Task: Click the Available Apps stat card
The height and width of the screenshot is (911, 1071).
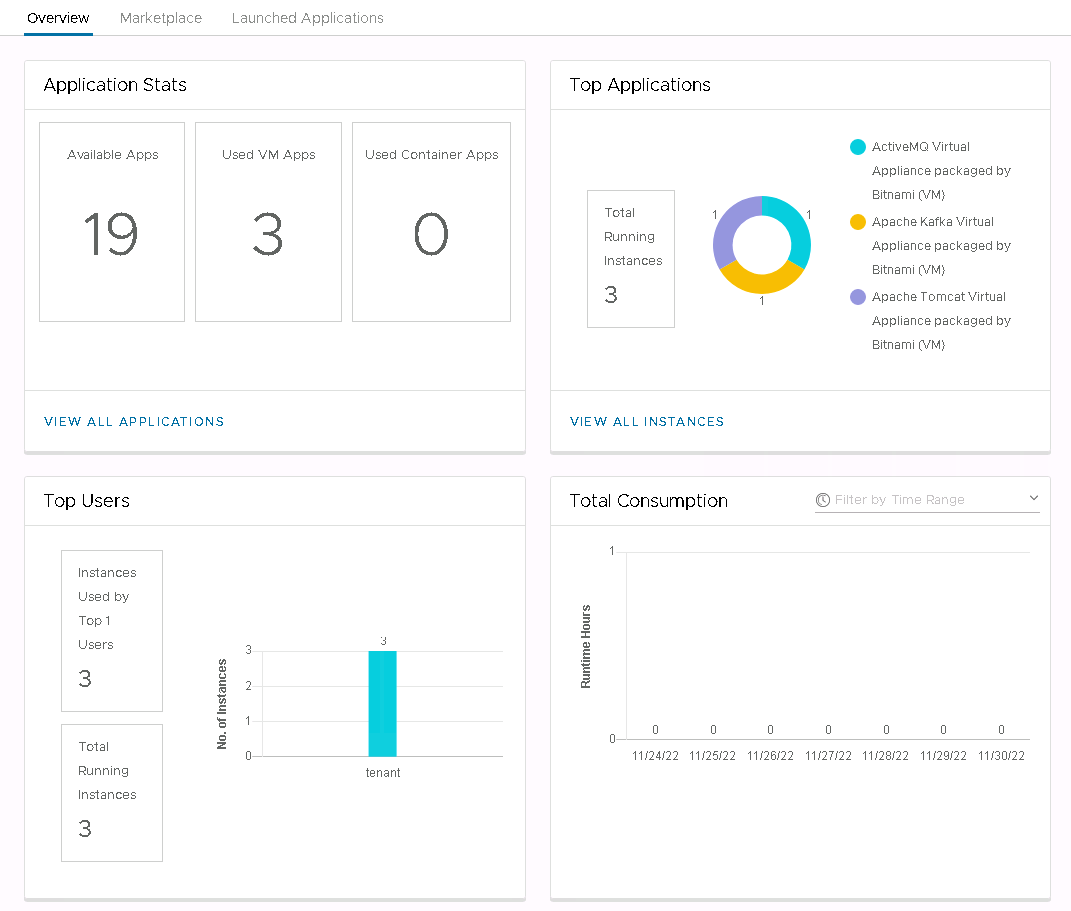Action: pyautogui.click(x=112, y=222)
